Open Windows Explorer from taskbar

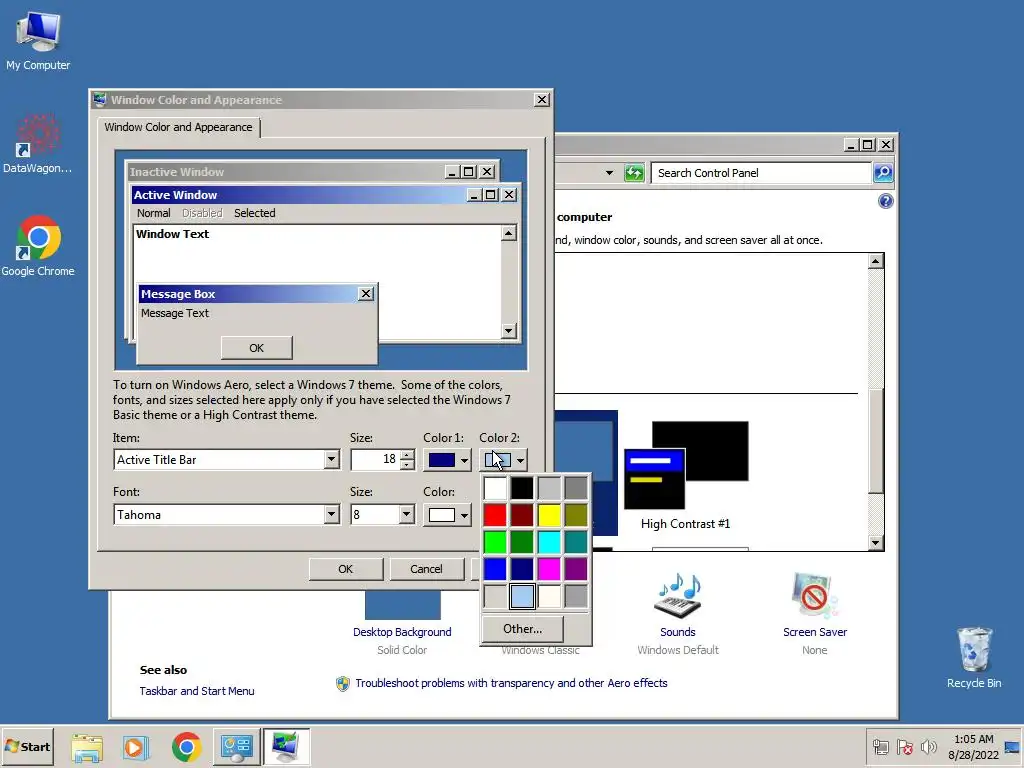tap(87, 747)
